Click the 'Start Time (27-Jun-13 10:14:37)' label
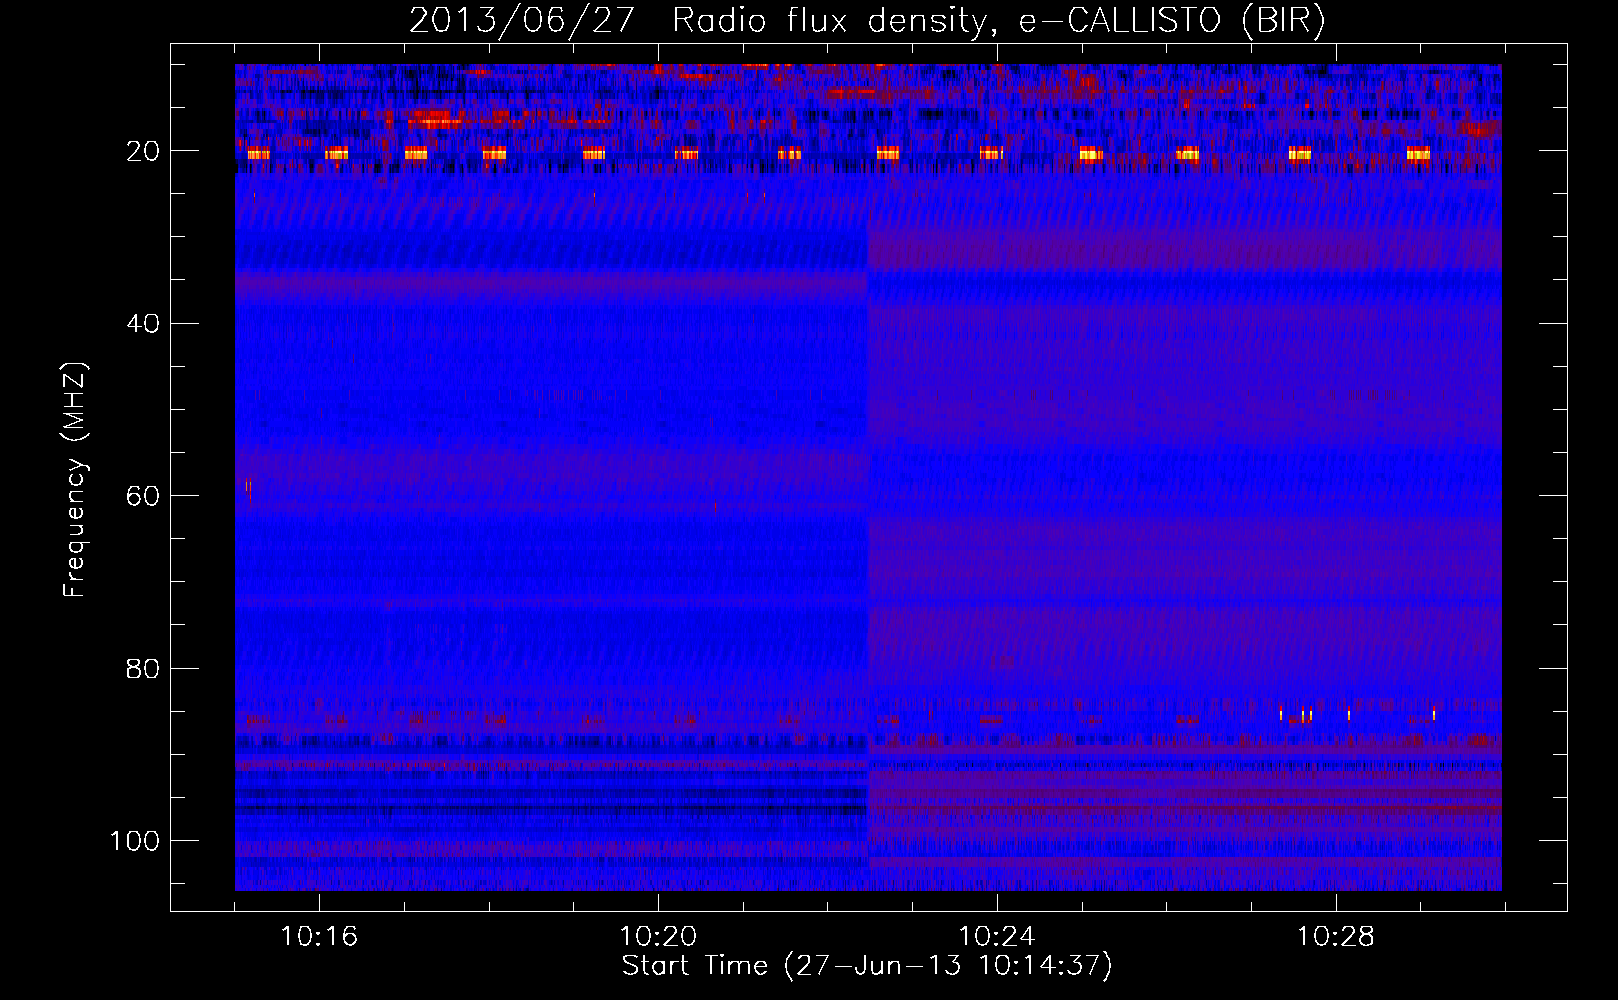 point(867,966)
